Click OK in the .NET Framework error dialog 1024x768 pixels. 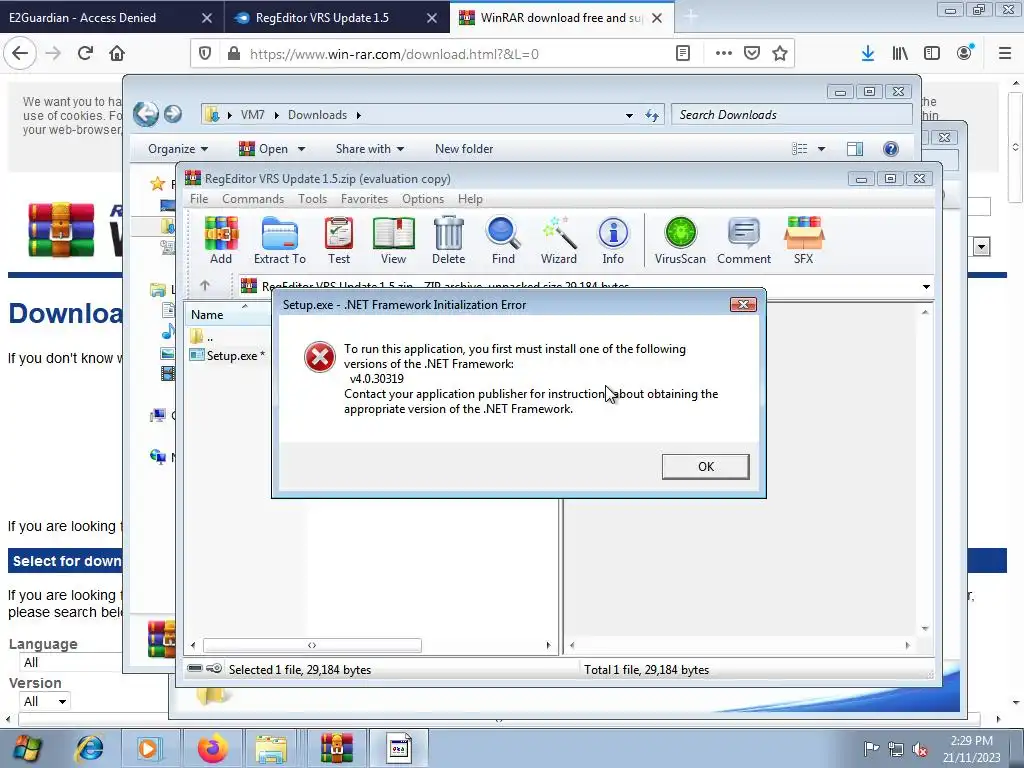tap(705, 466)
